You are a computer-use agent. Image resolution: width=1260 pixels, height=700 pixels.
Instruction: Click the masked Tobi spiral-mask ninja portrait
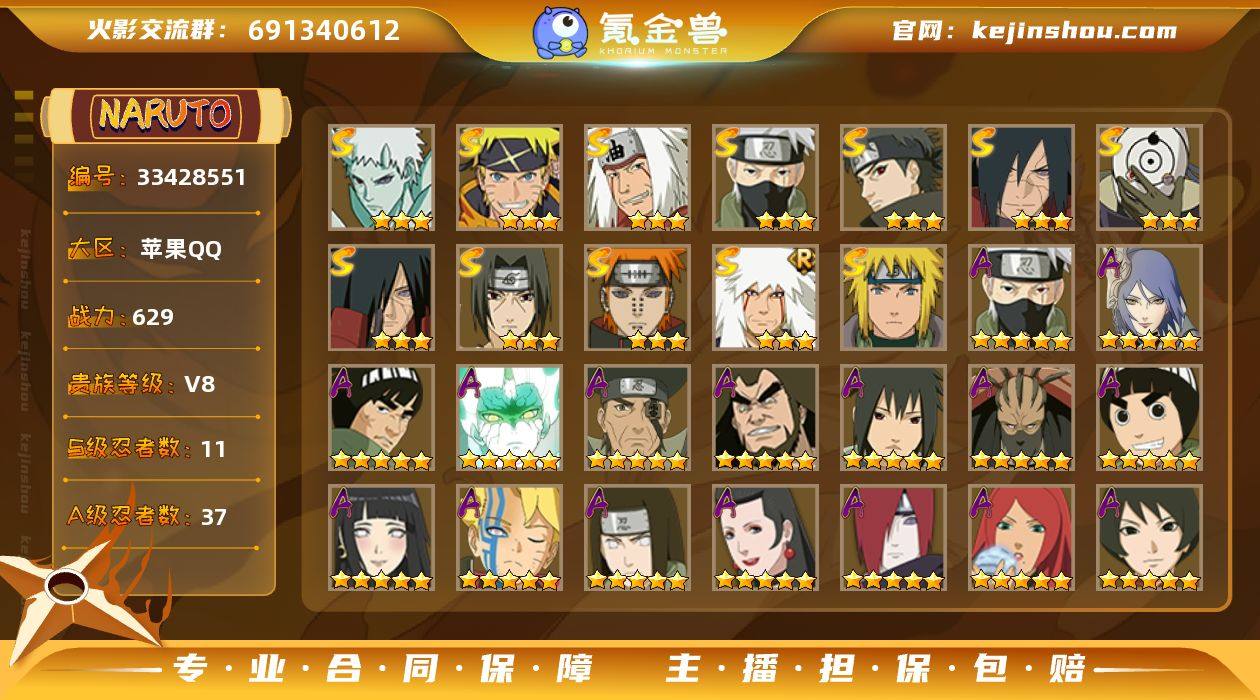1150,178
